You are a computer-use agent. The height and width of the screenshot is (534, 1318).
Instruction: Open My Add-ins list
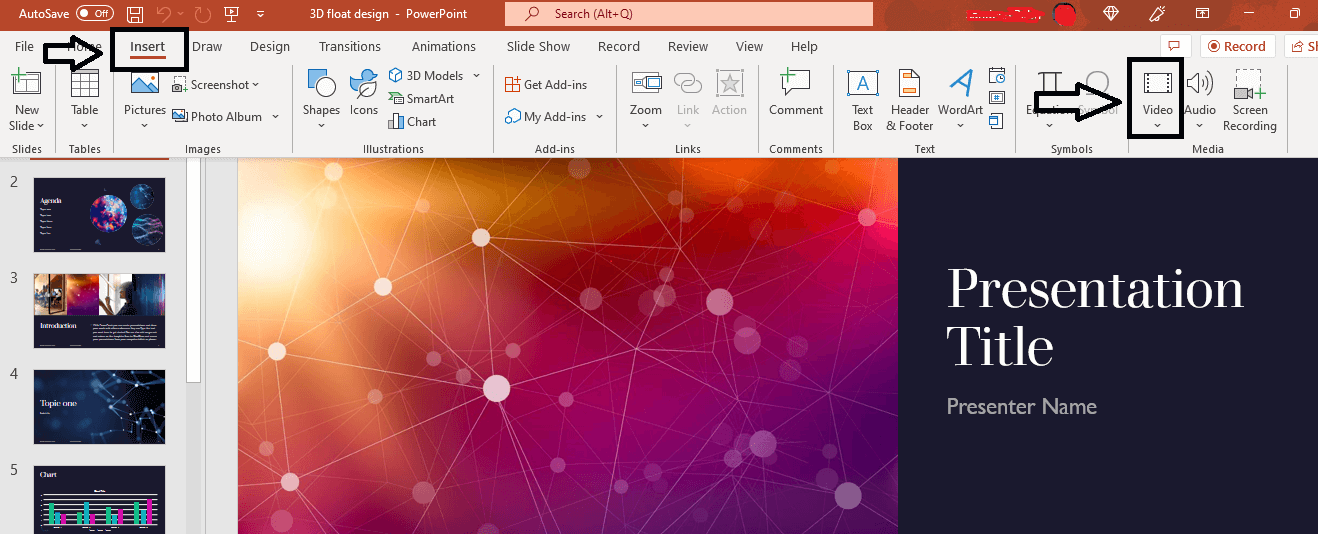point(546,117)
